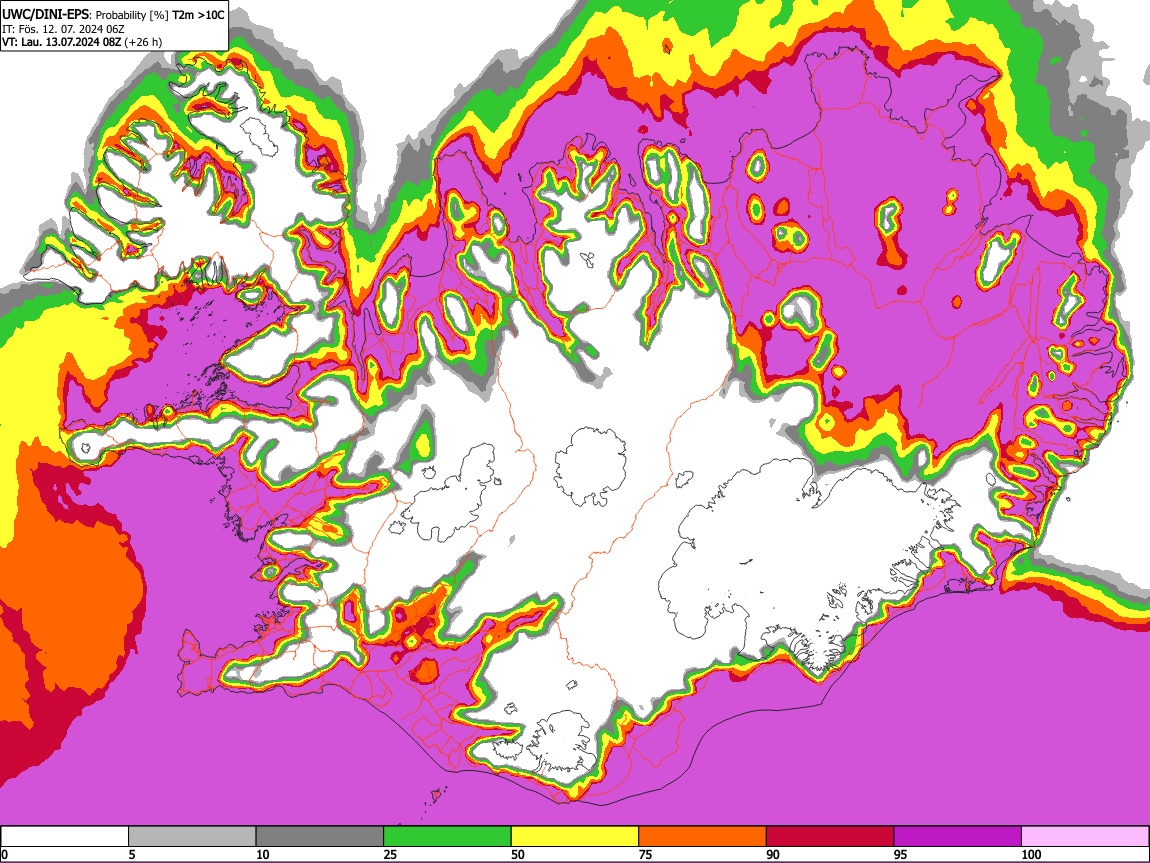Click the '(+26 h)' forecast offset text

pyautogui.click(x=143, y=42)
